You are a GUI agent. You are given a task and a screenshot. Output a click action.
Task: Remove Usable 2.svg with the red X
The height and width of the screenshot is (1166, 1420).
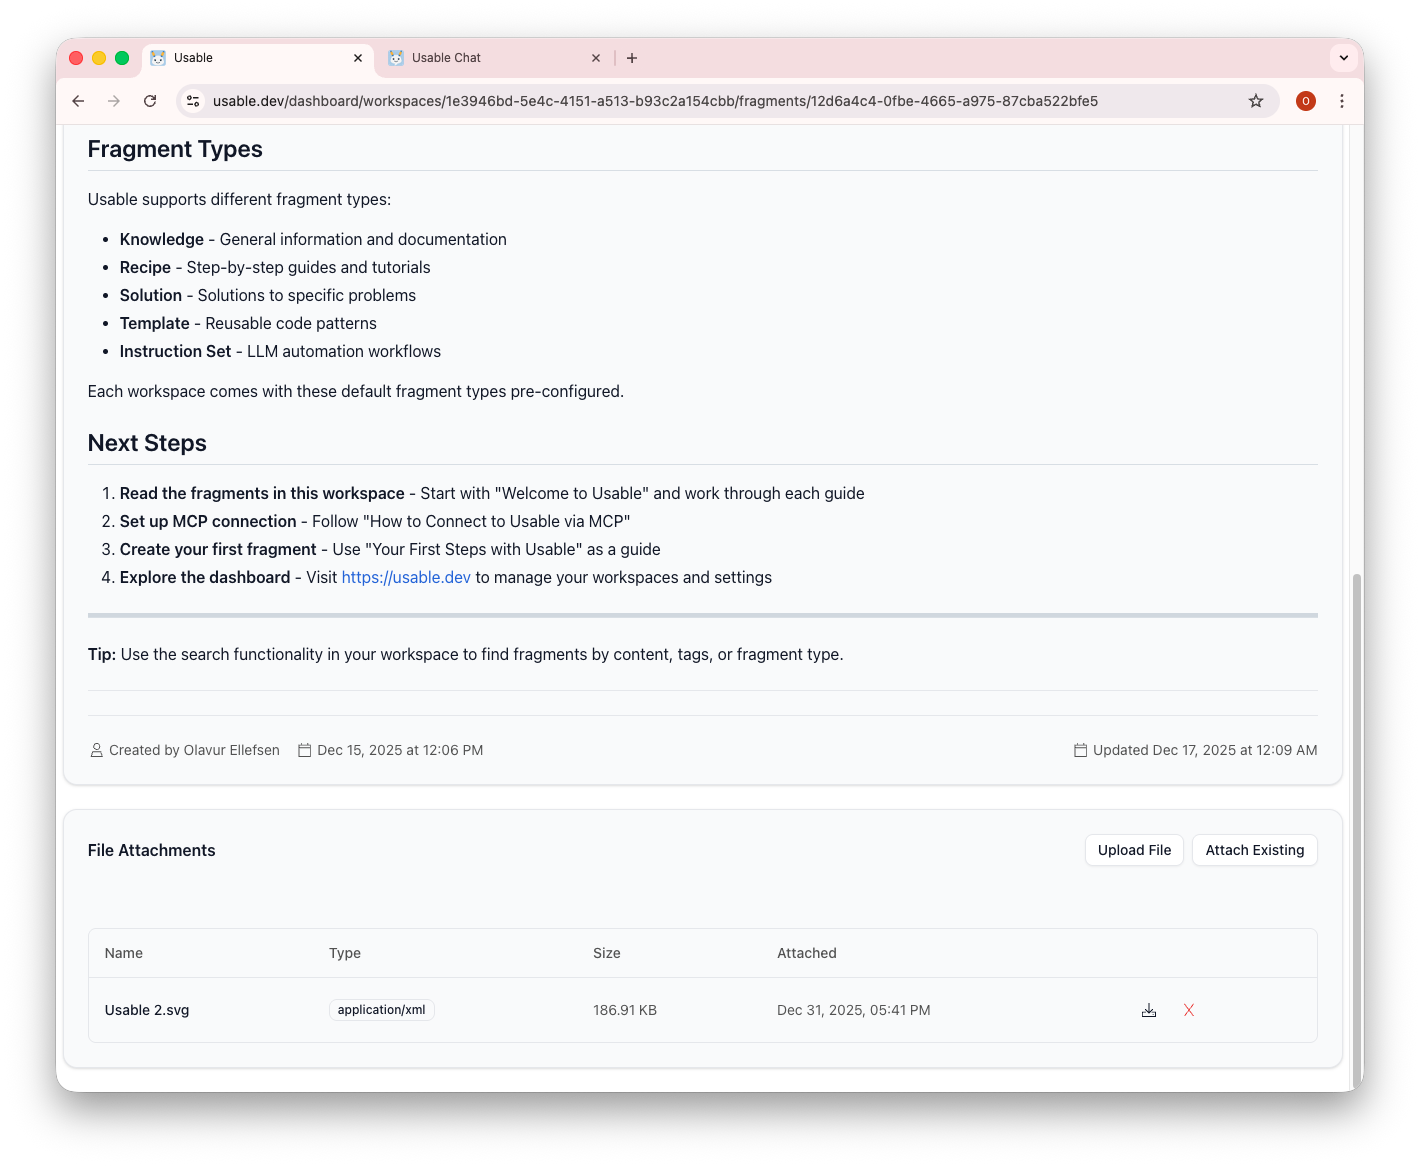coord(1188,1010)
